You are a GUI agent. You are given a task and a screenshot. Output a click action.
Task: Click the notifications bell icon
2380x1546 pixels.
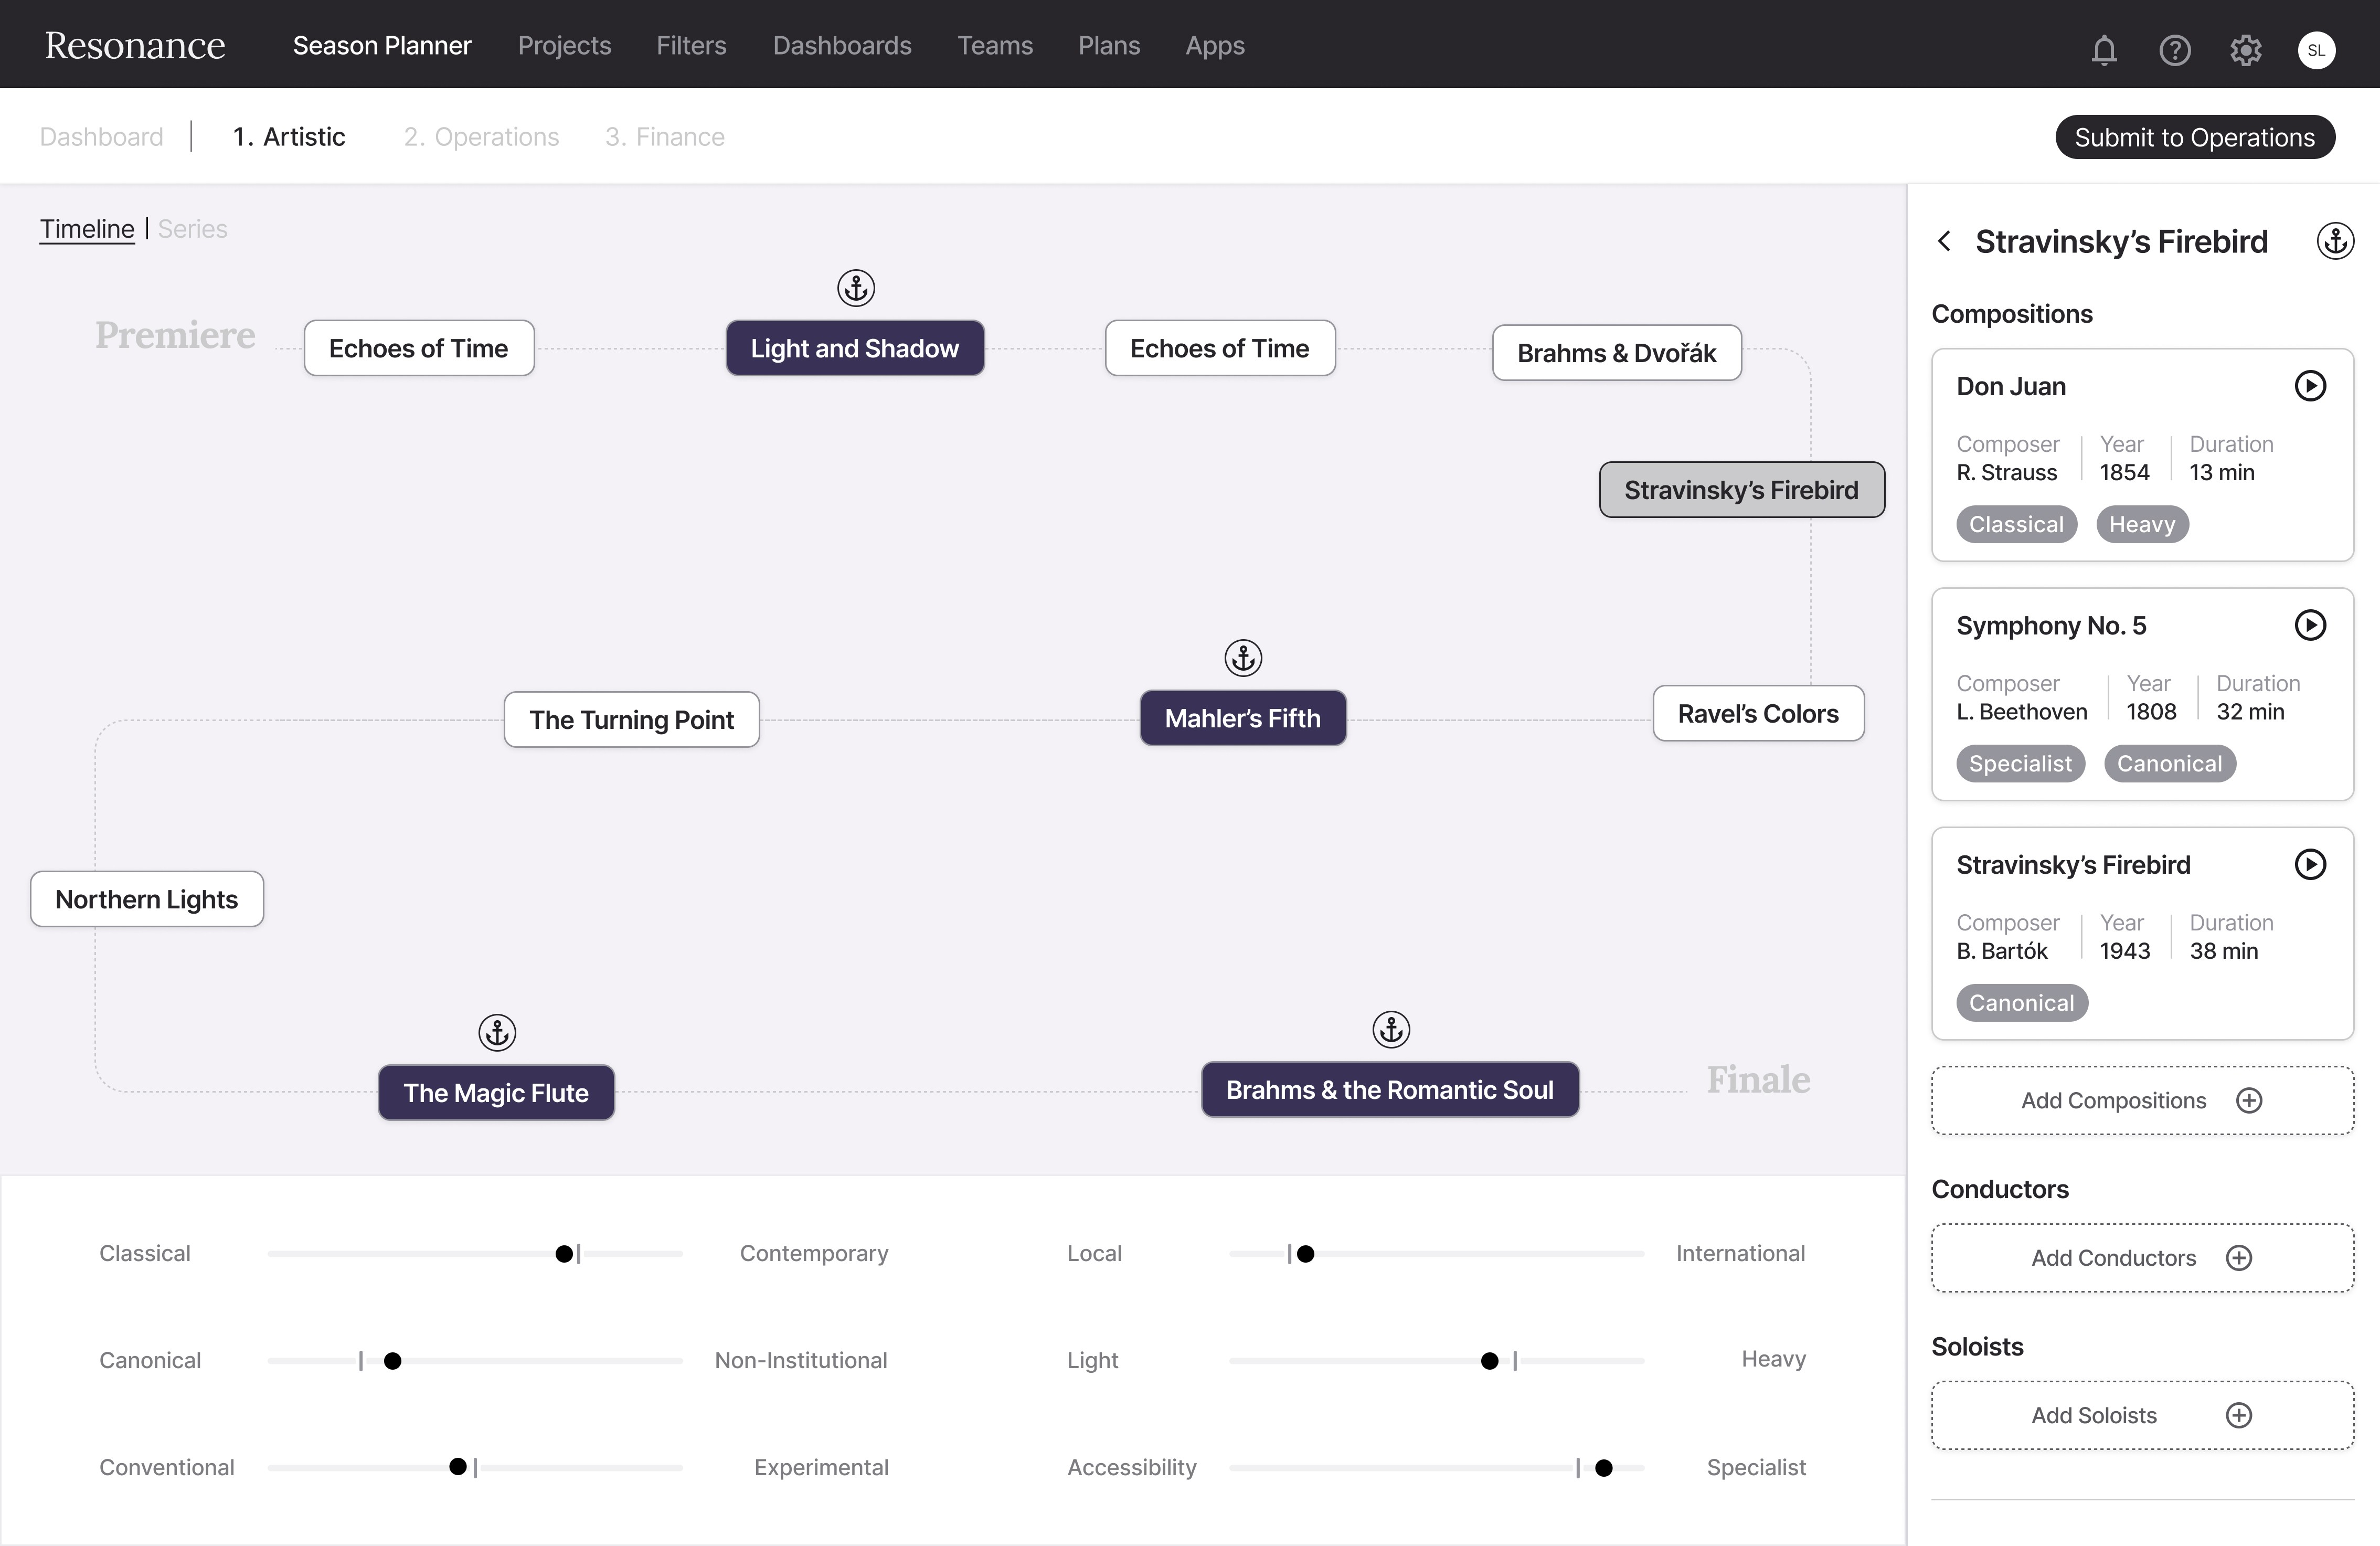pyautogui.click(x=2104, y=50)
